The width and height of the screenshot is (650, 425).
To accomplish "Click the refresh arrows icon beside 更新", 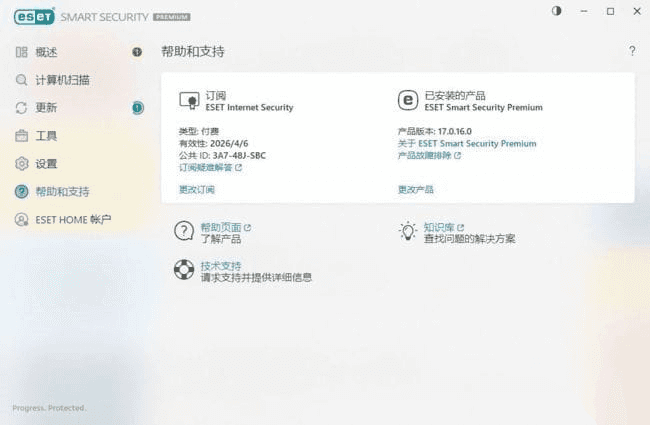I will click(x=22, y=108).
